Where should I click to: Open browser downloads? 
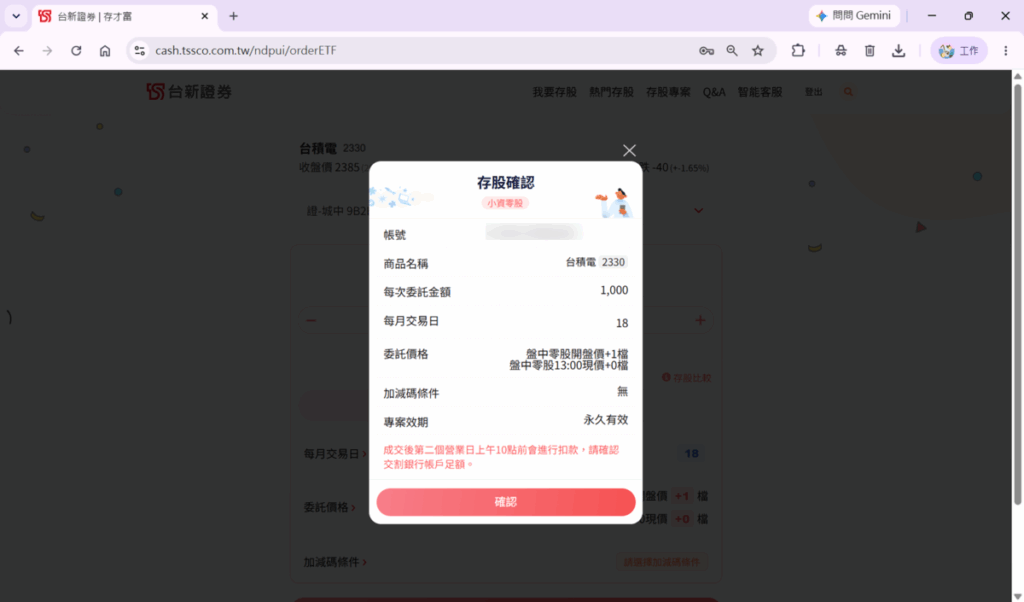pos(899,50)
